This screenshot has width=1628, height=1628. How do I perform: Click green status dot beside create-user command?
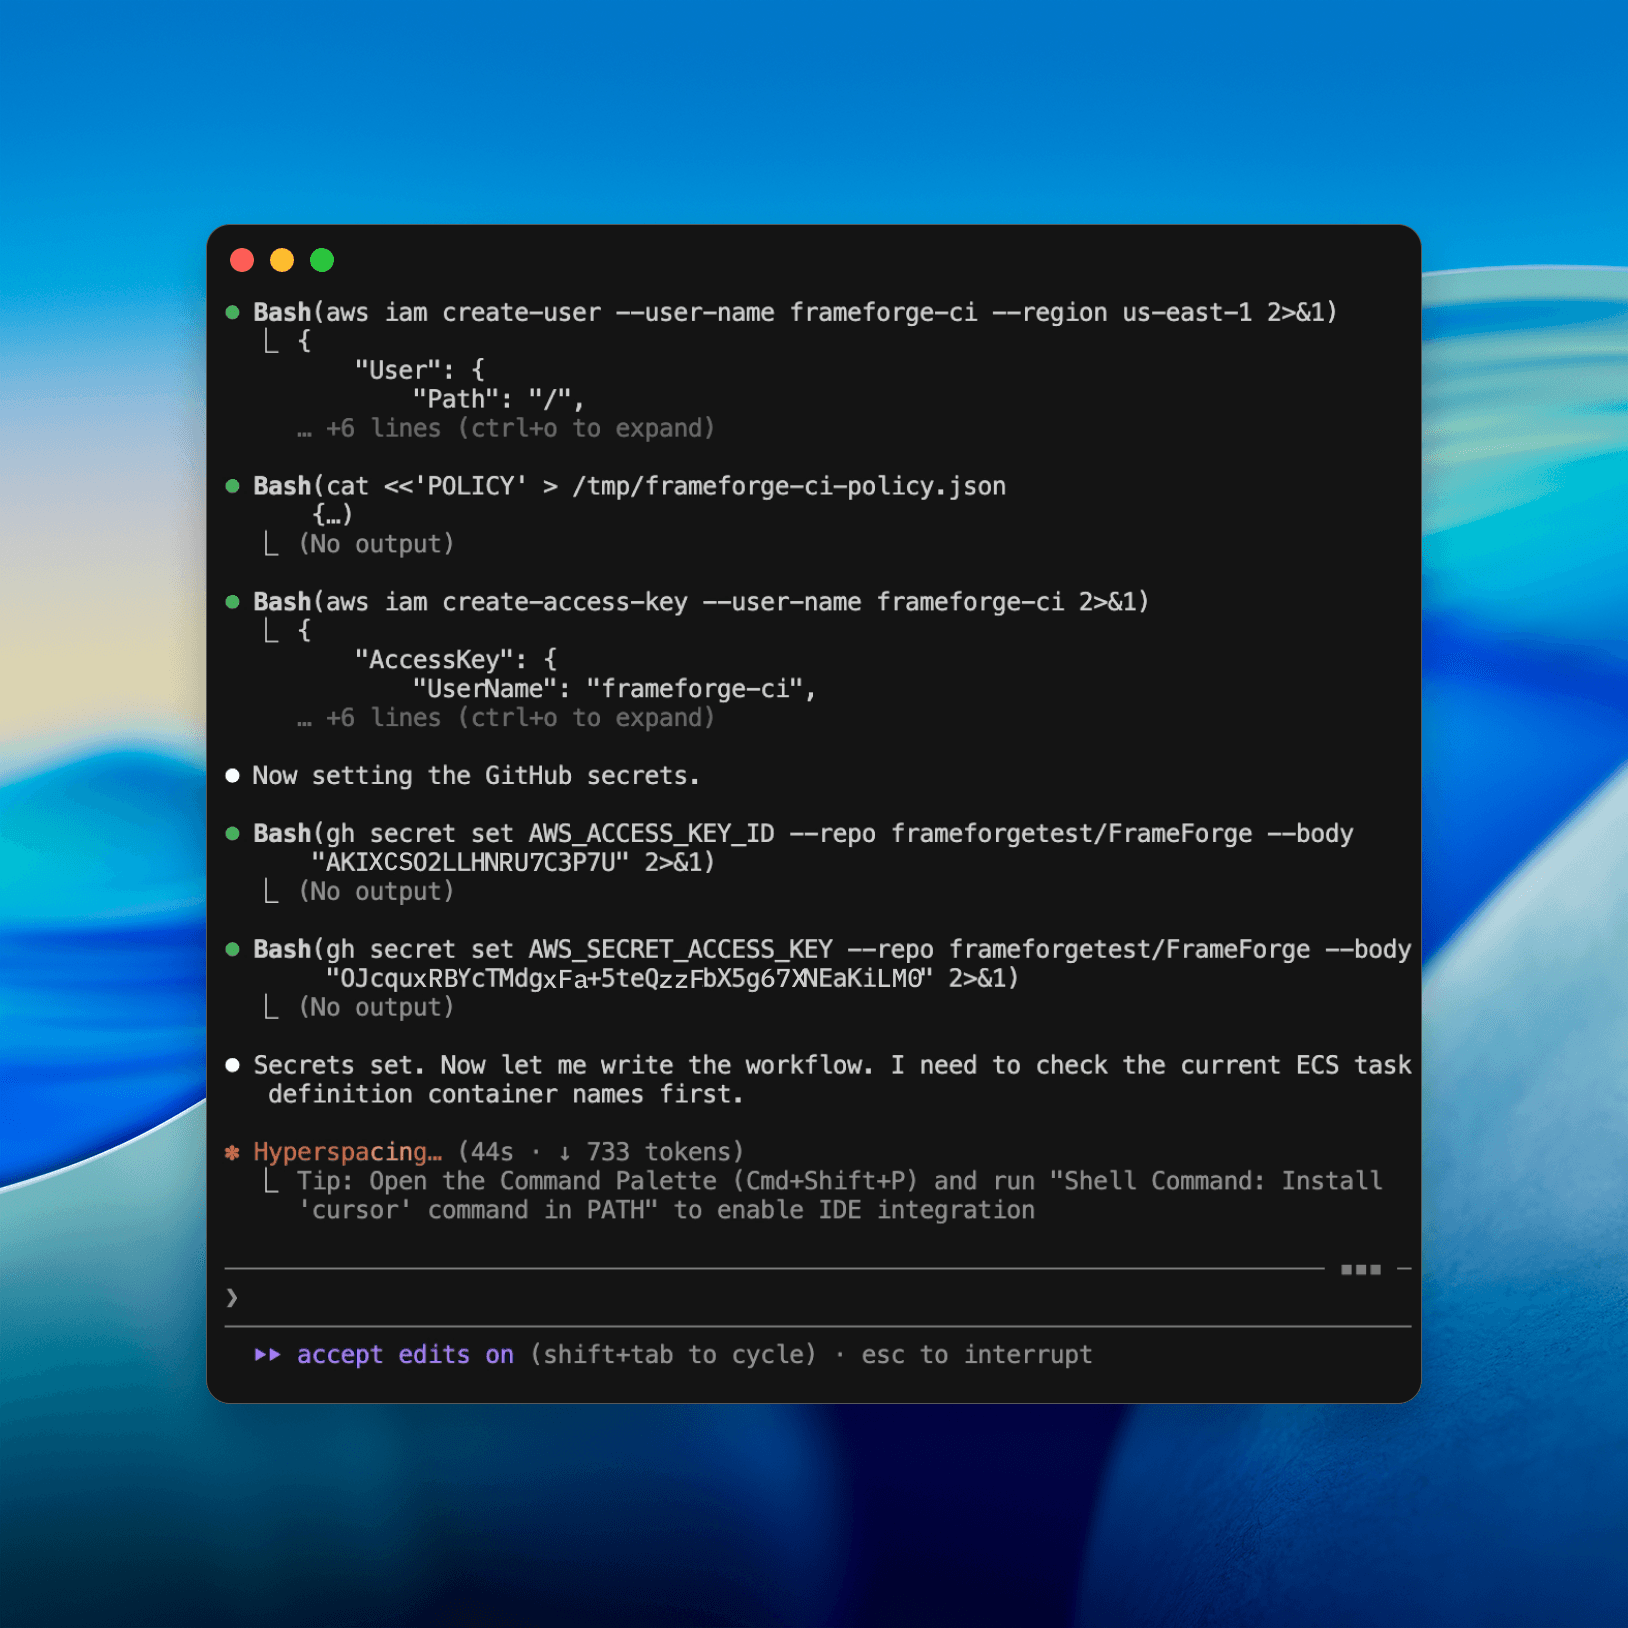pyautogui.click(x=233, y=313)
